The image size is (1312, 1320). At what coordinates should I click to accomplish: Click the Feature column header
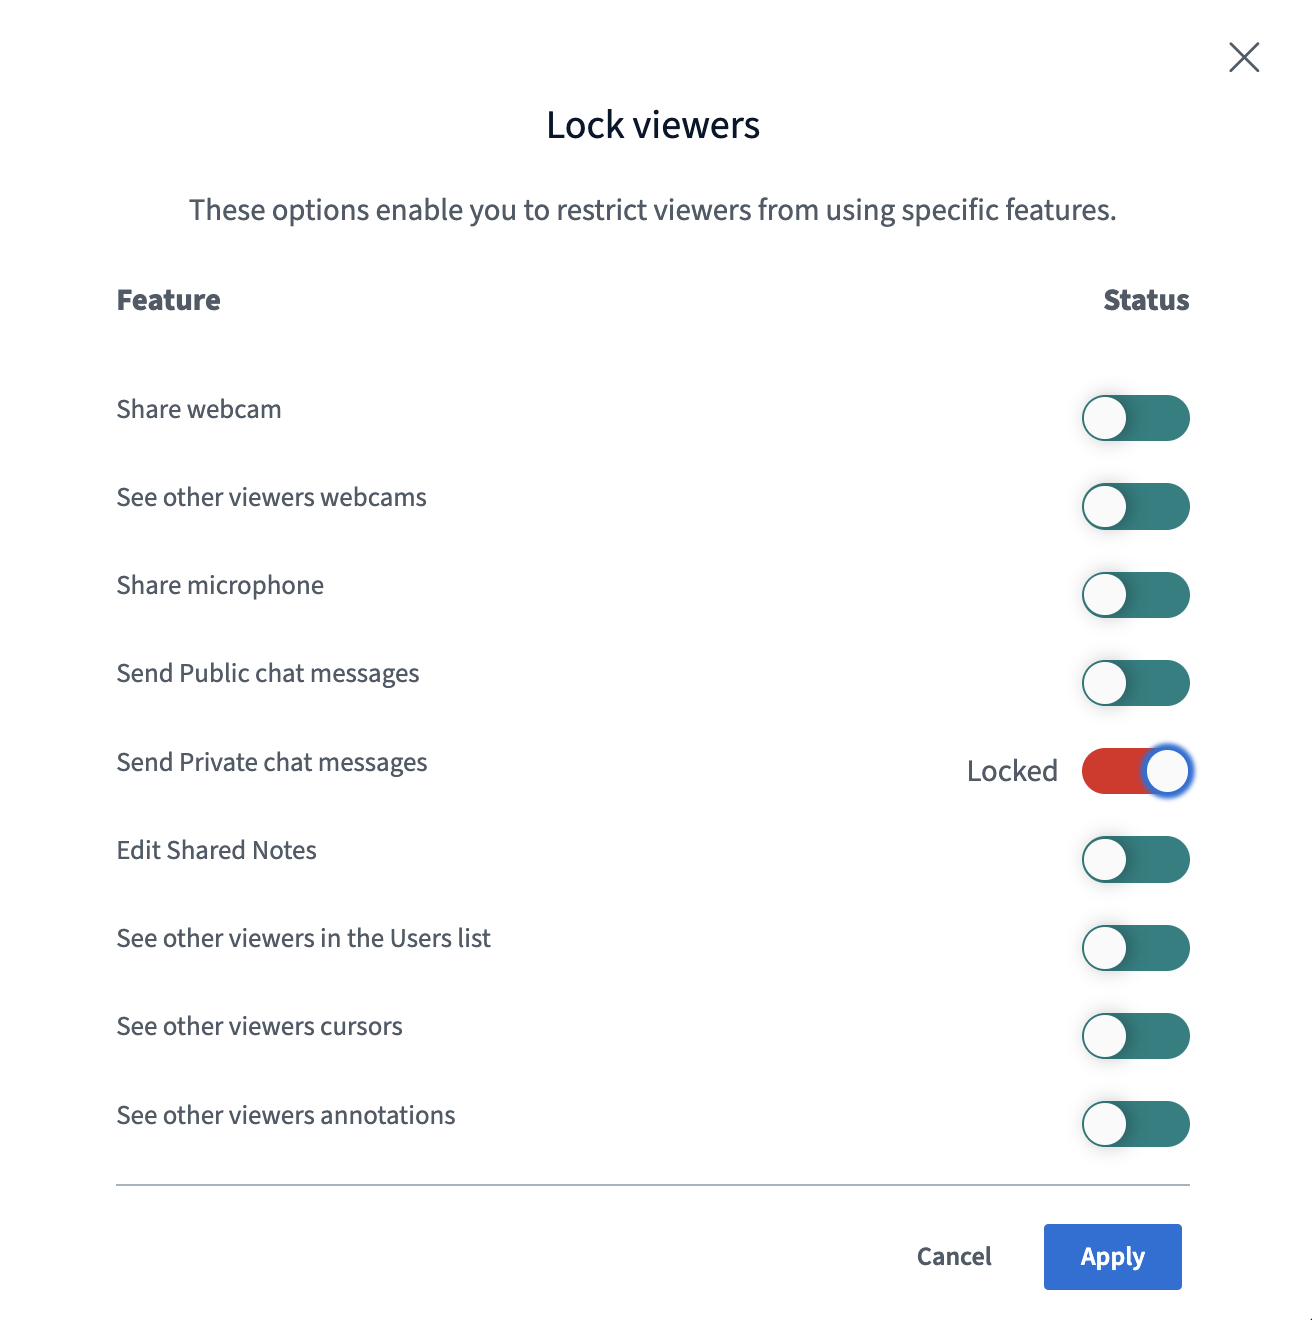[x=169, y=300]
